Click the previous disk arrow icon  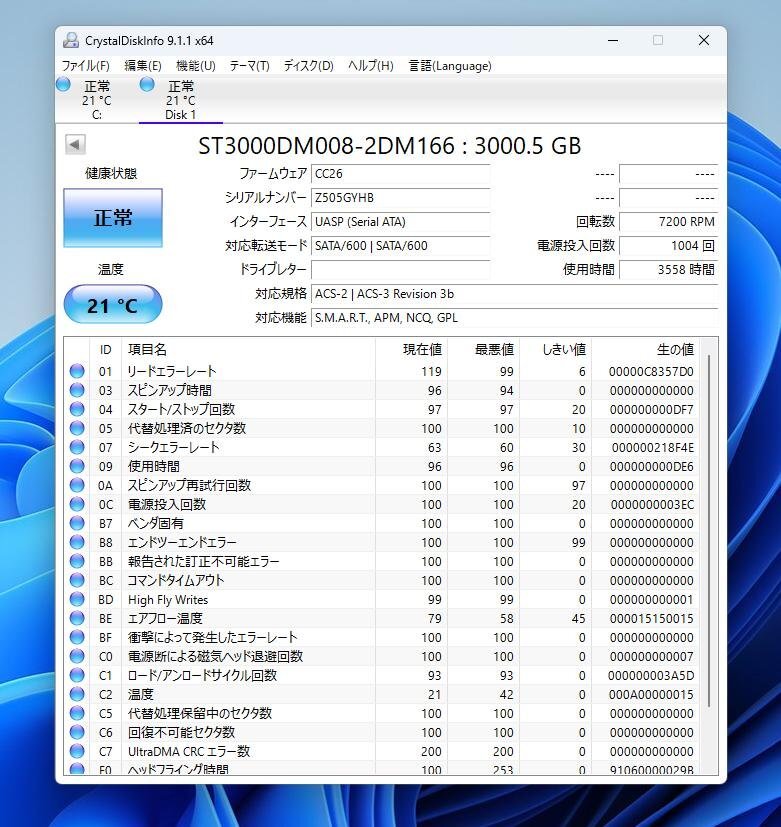click(x=75, y=145)
